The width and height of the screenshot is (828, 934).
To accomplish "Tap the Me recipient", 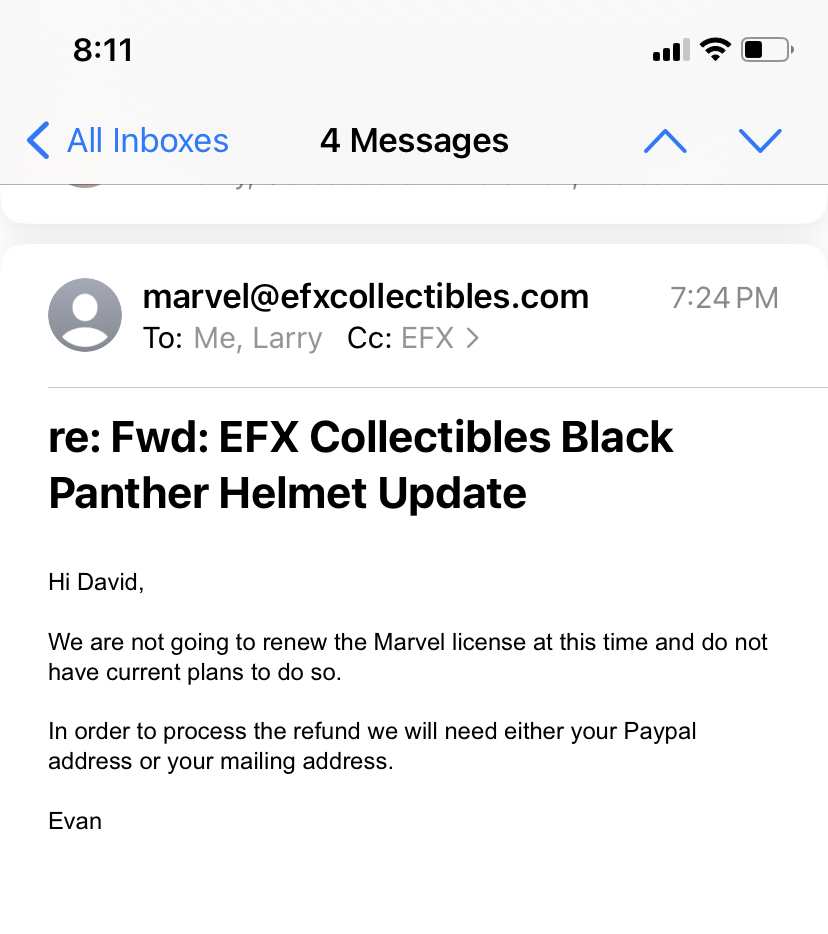I will click(x=218, y=338).
